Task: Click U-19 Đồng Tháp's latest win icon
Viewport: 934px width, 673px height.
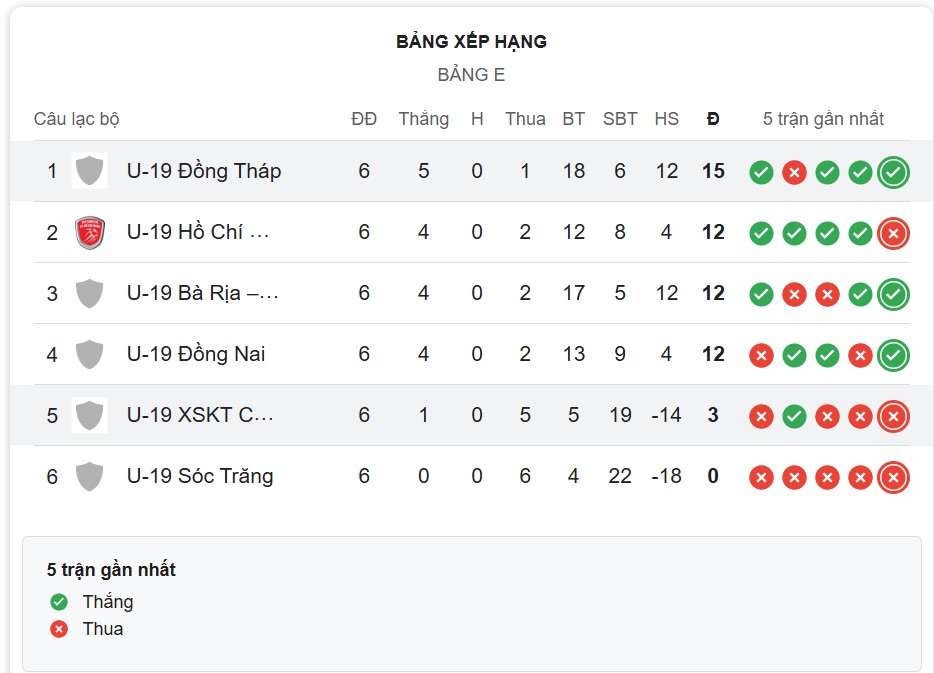Action: pos(893,171)
